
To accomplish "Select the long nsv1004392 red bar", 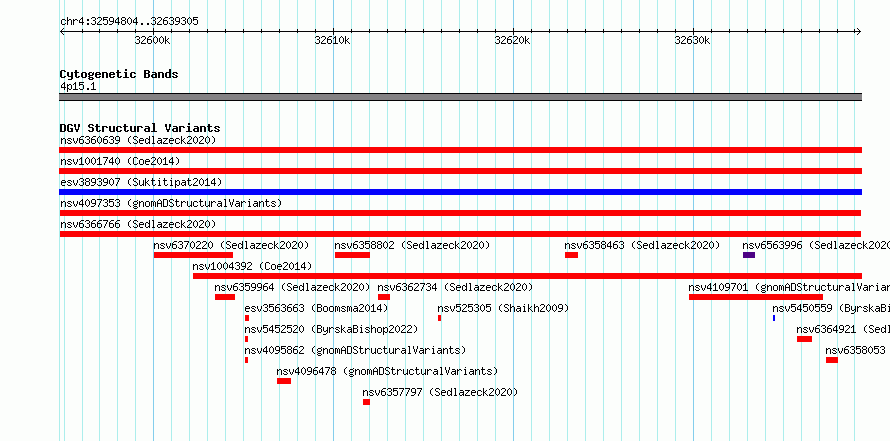I will (527, 276).
